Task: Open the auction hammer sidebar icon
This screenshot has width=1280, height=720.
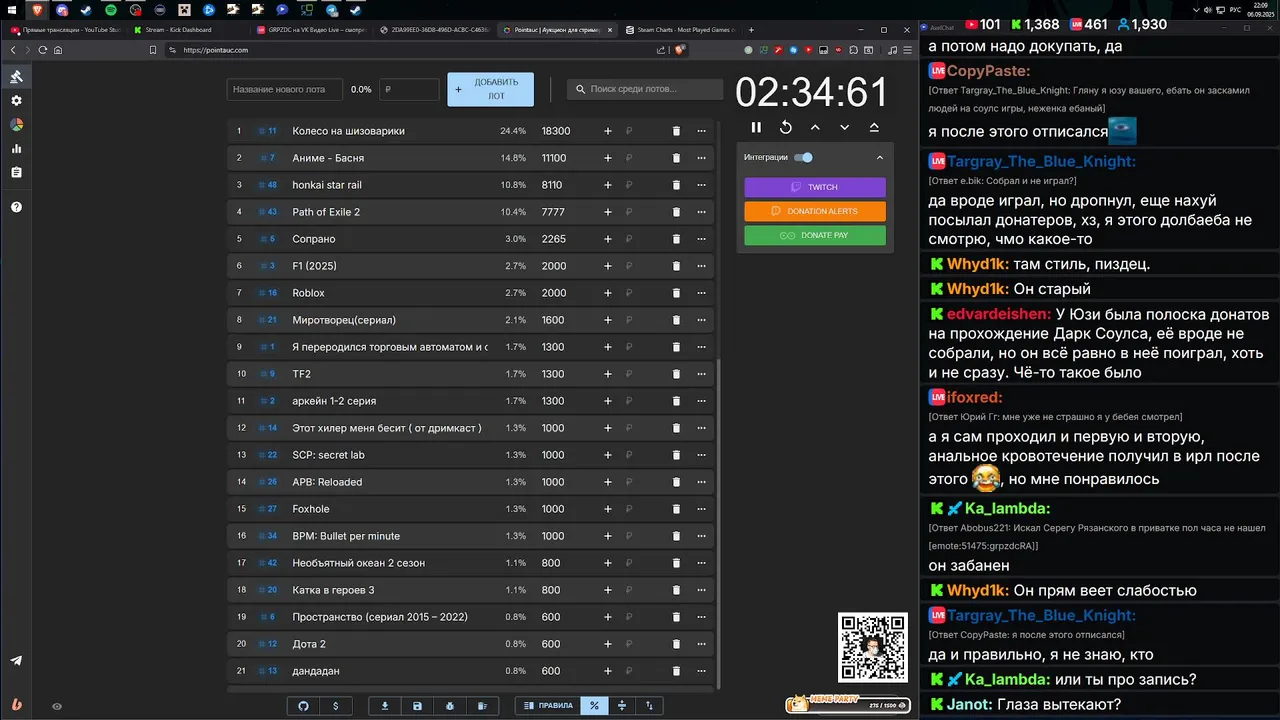Action: (16, 77)
